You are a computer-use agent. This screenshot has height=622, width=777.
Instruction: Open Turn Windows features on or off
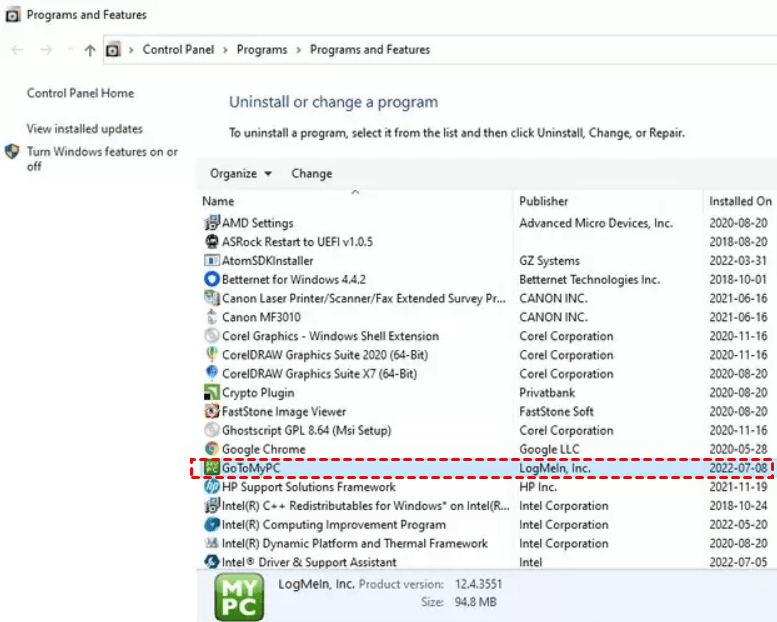(102, 159)
